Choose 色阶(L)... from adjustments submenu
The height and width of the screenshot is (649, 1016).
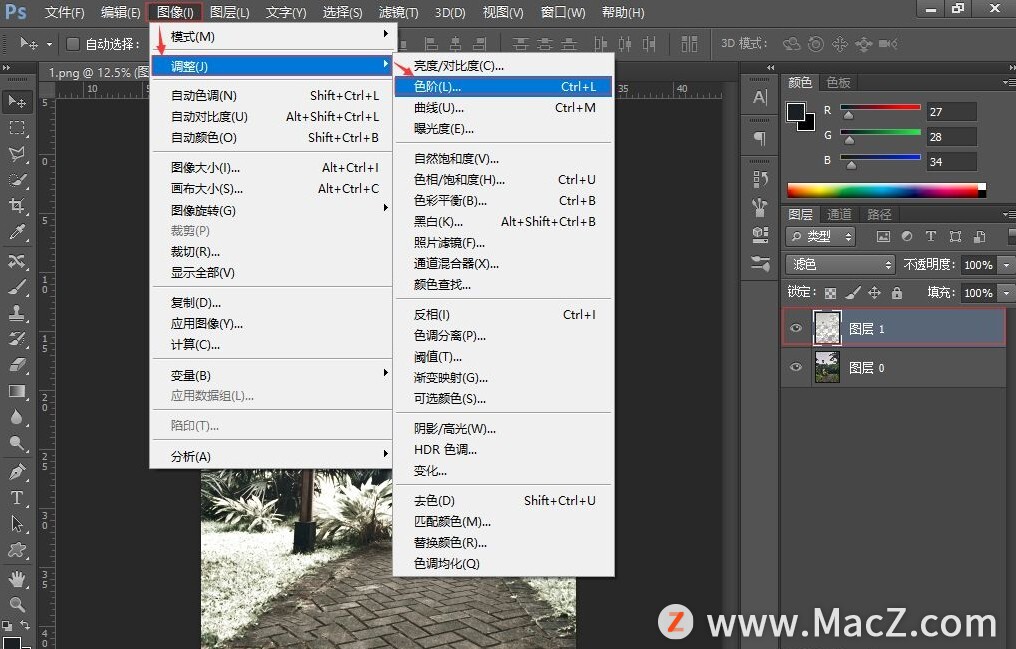[503, 86]
